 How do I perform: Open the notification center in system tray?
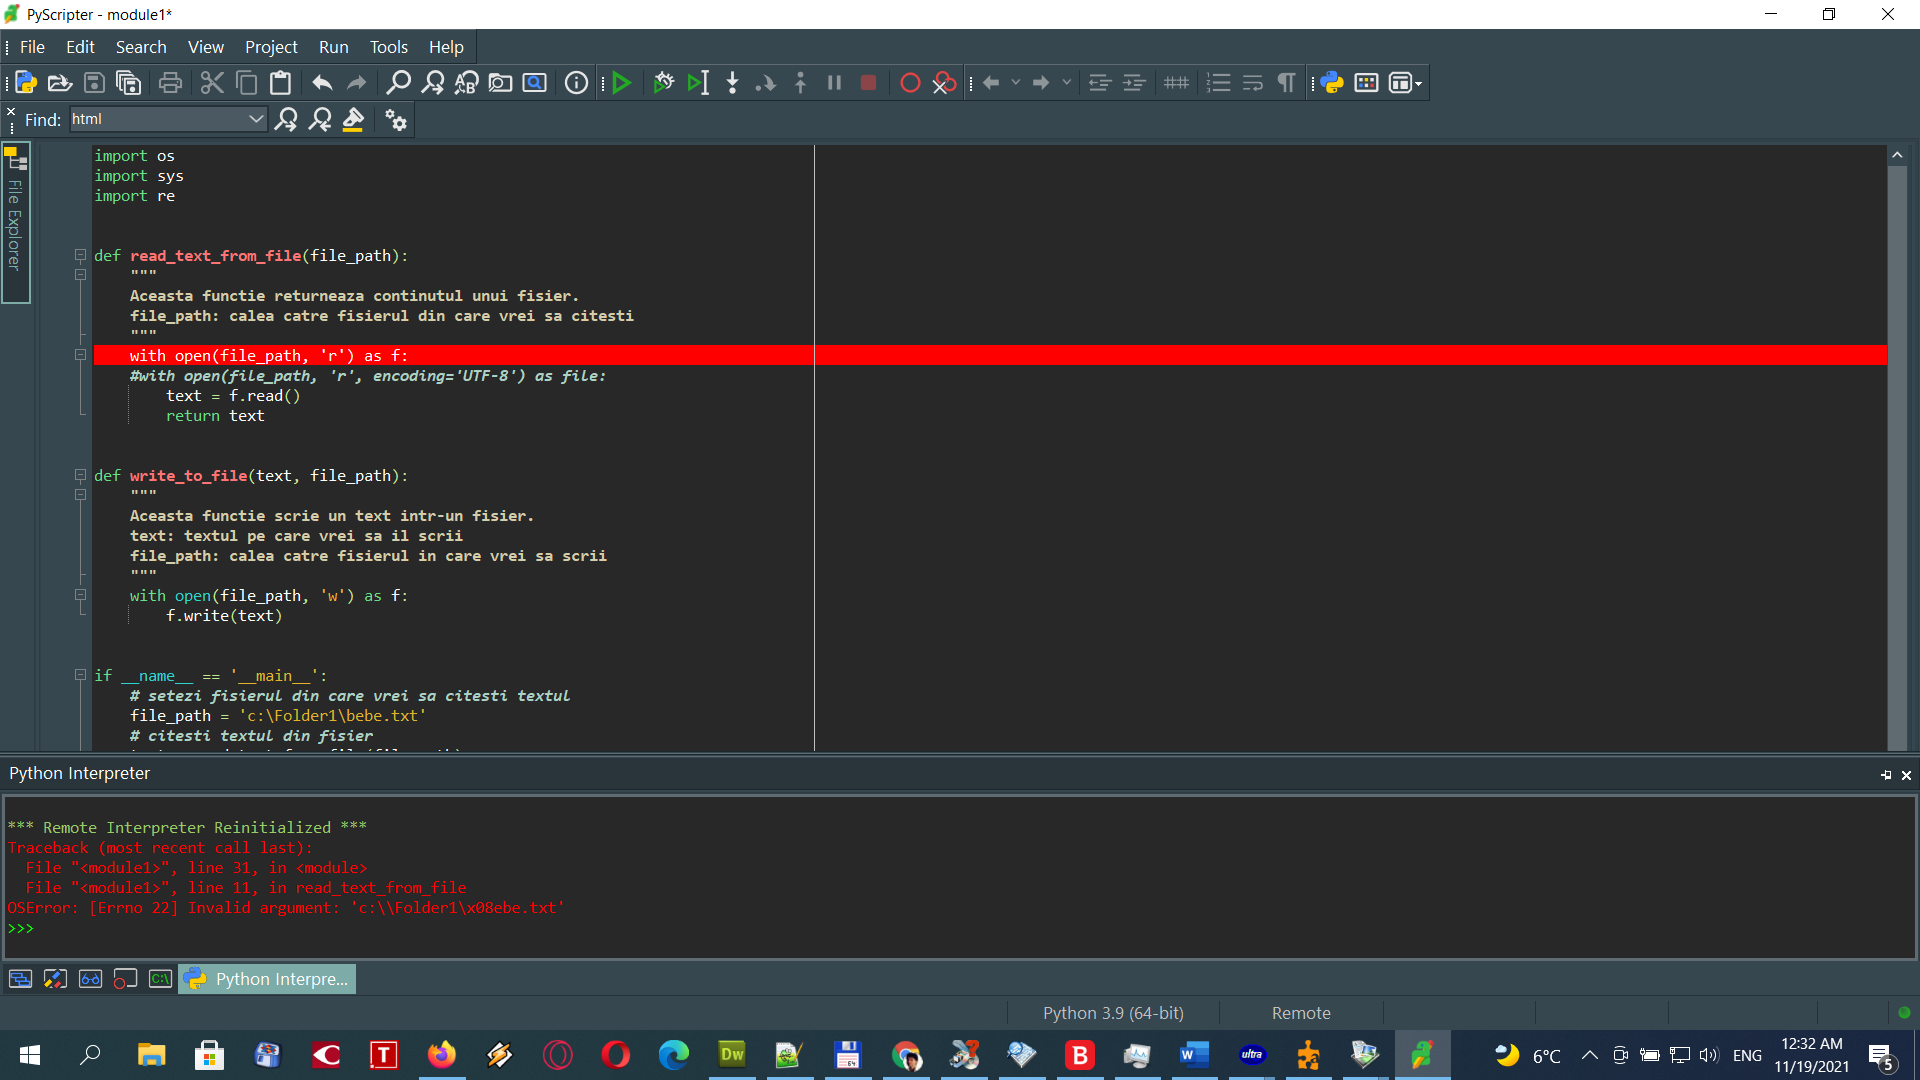coord(1881,1056)
